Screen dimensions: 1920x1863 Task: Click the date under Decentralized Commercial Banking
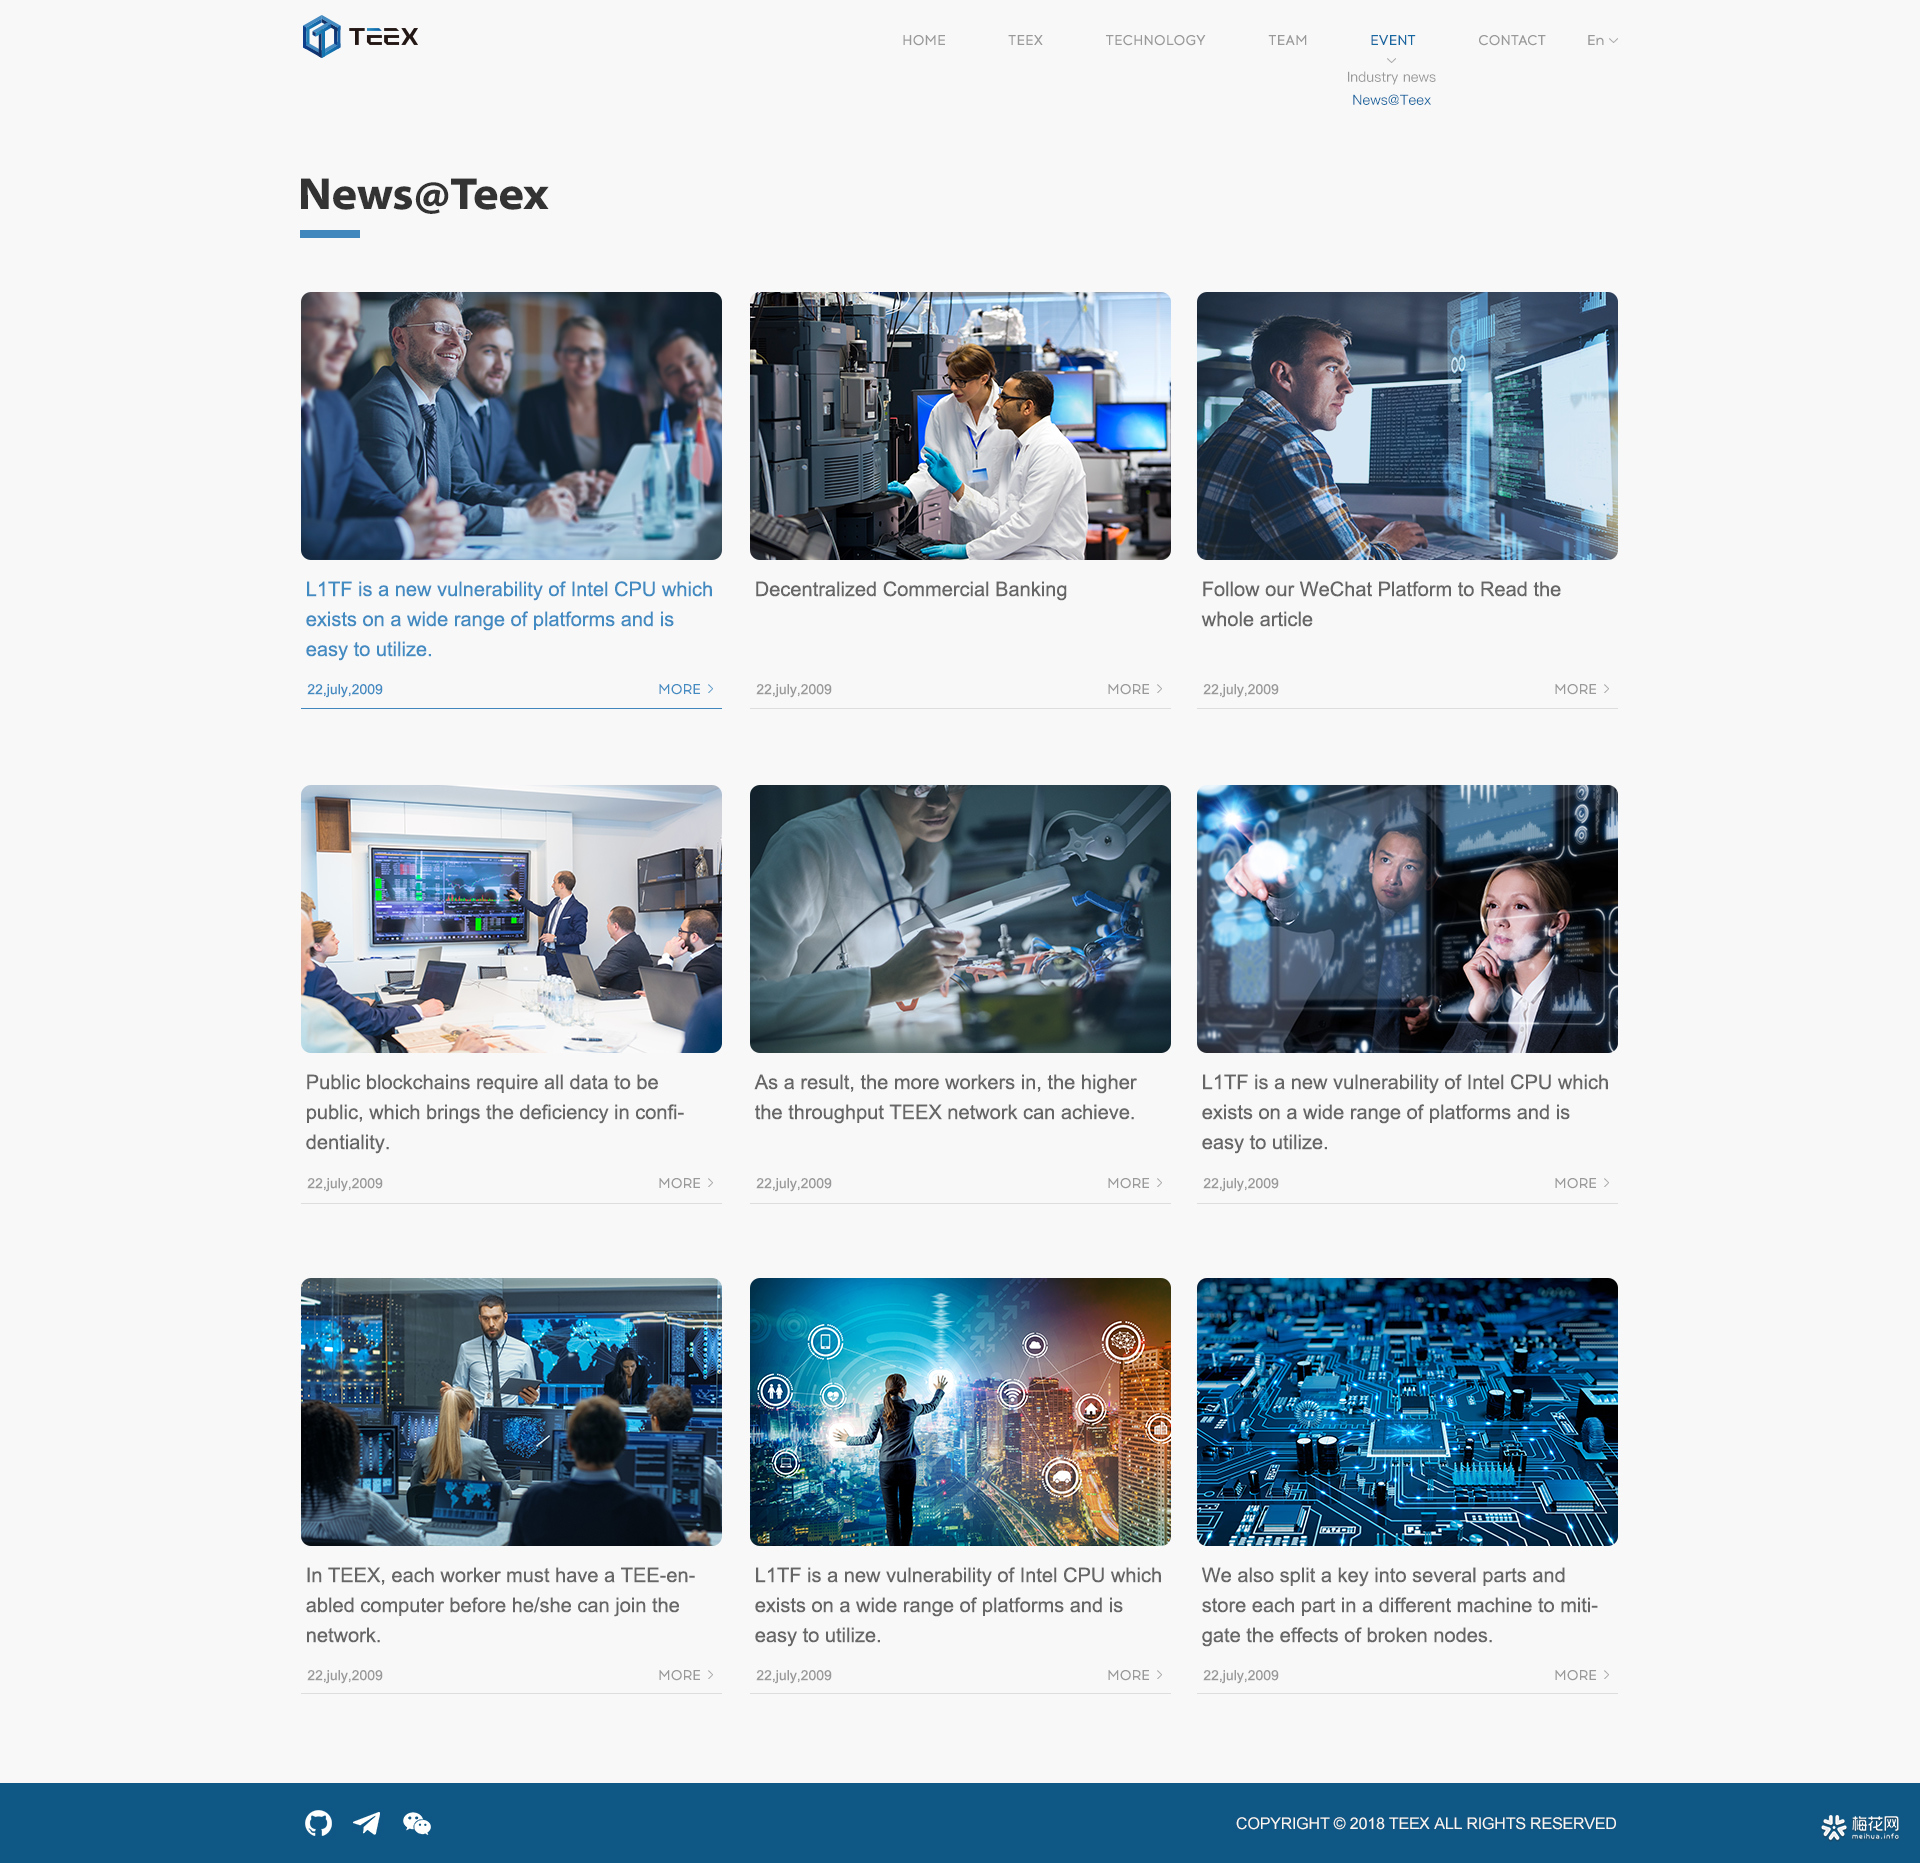pyautogui.click(x=794, y=689)
